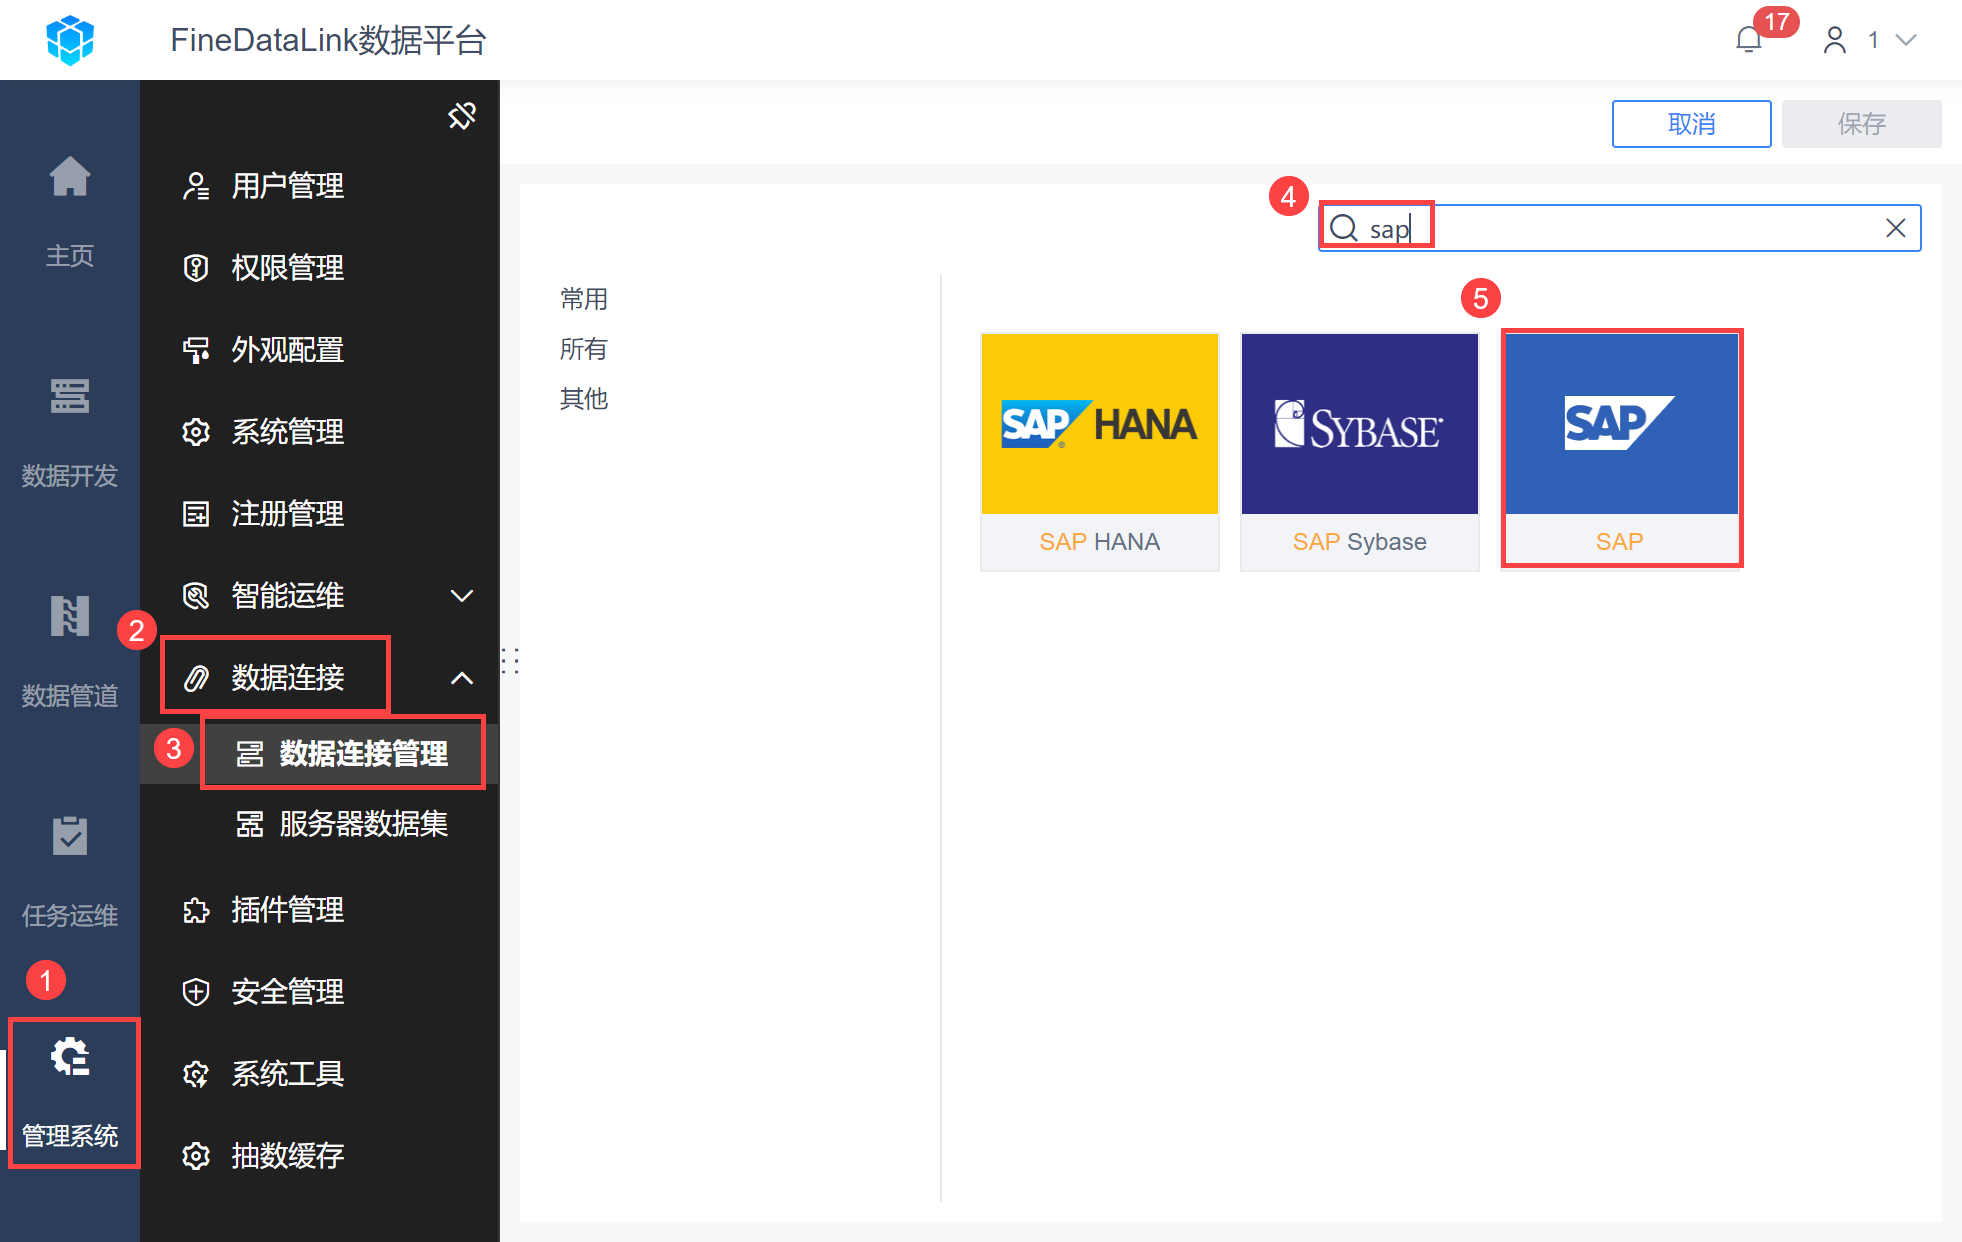Expand the 智能运维 submenu chevron

click(461, 596)
